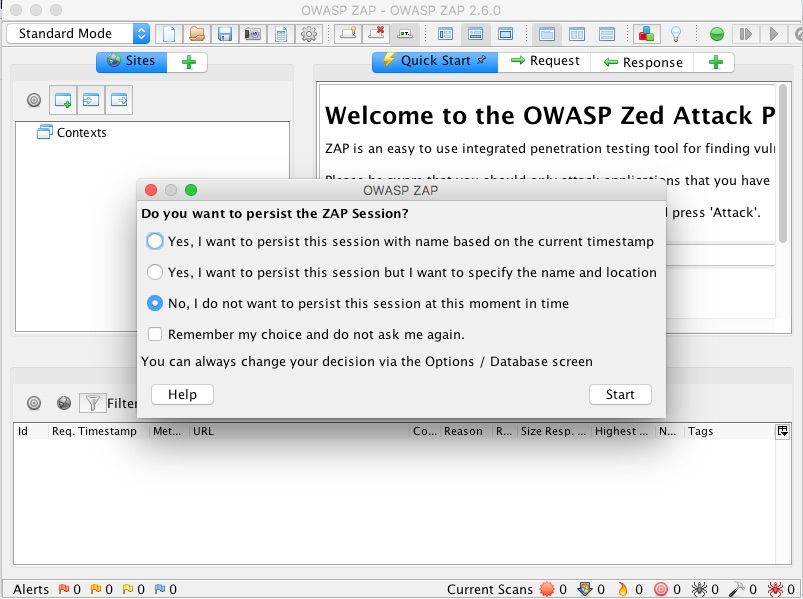
Task: Click the yellow low-alert flag count
Action: point(133,589)
